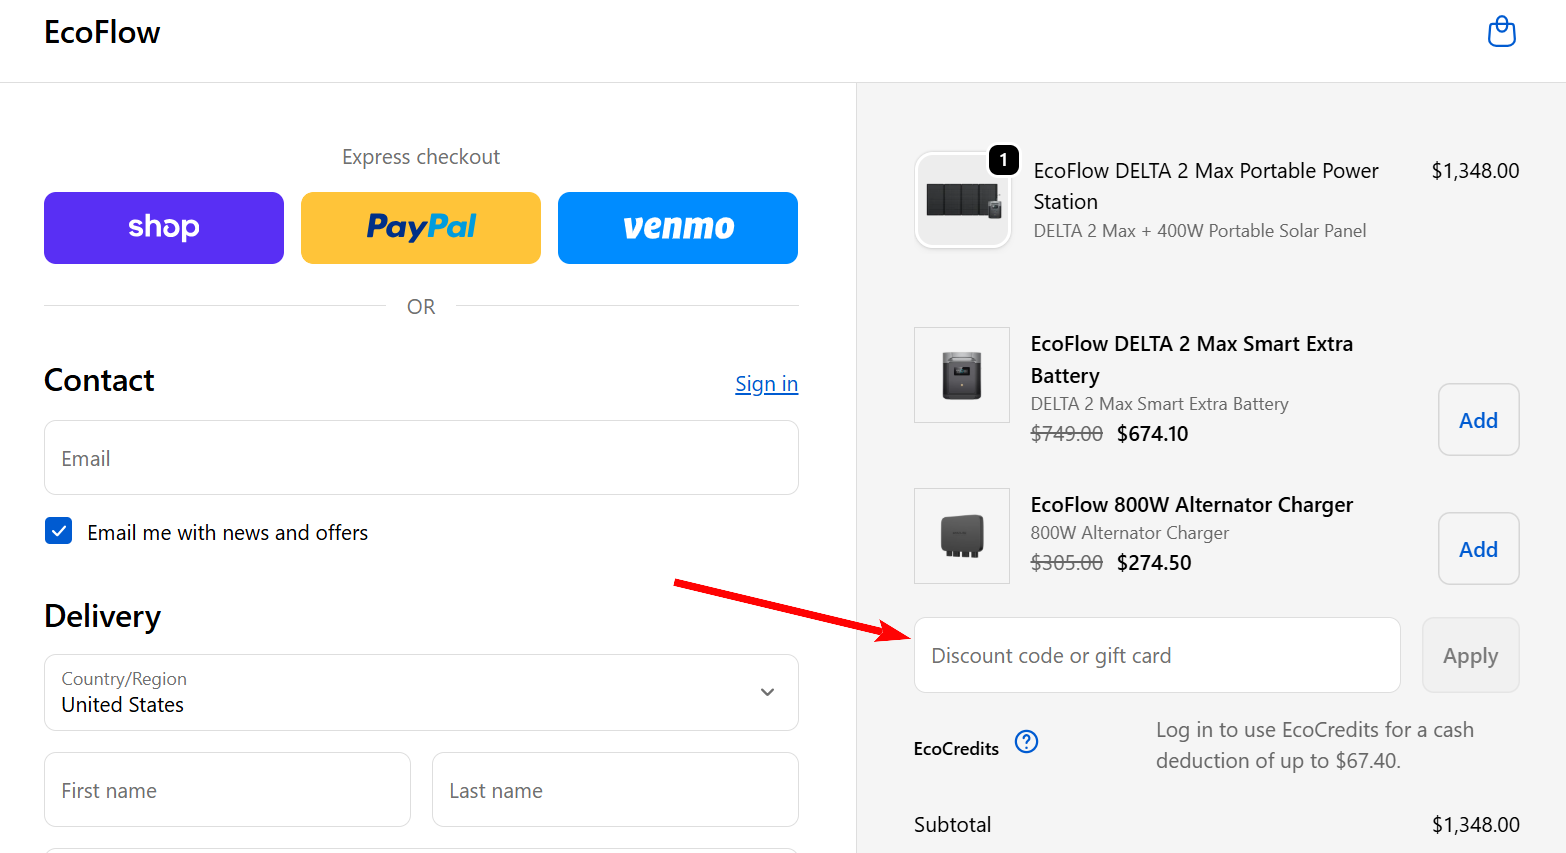Open the shopping bag cart icon
Viewport: 1566px width, 853px height.
[1501, 32]
